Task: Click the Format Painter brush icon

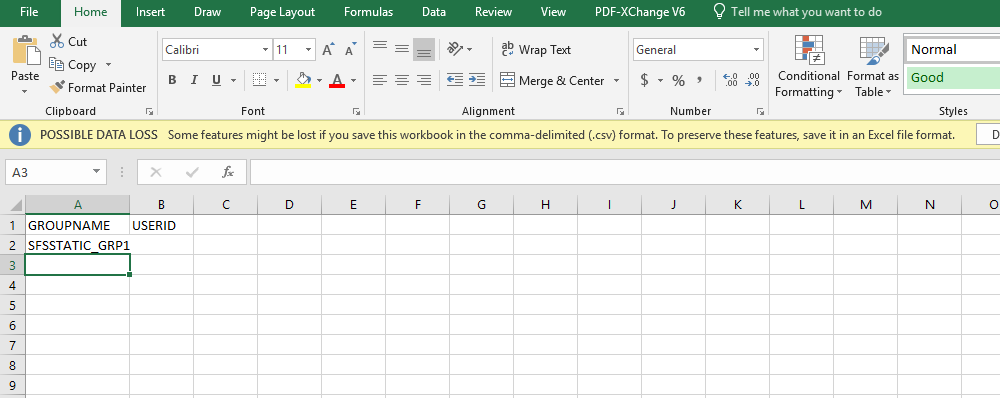Action: pyautogui.click(x=57, y=87)
